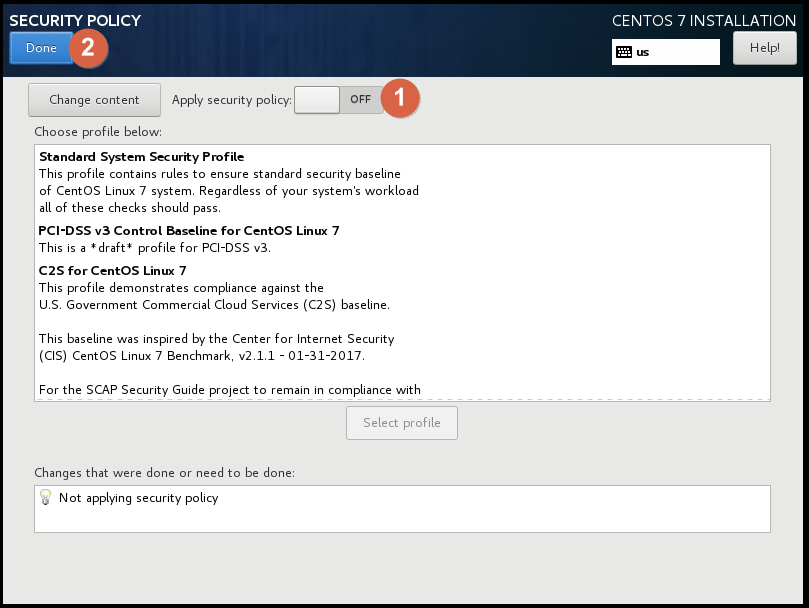Click the lightbulb icon in changes list
The image size is (809, 608).
[45, 497]
